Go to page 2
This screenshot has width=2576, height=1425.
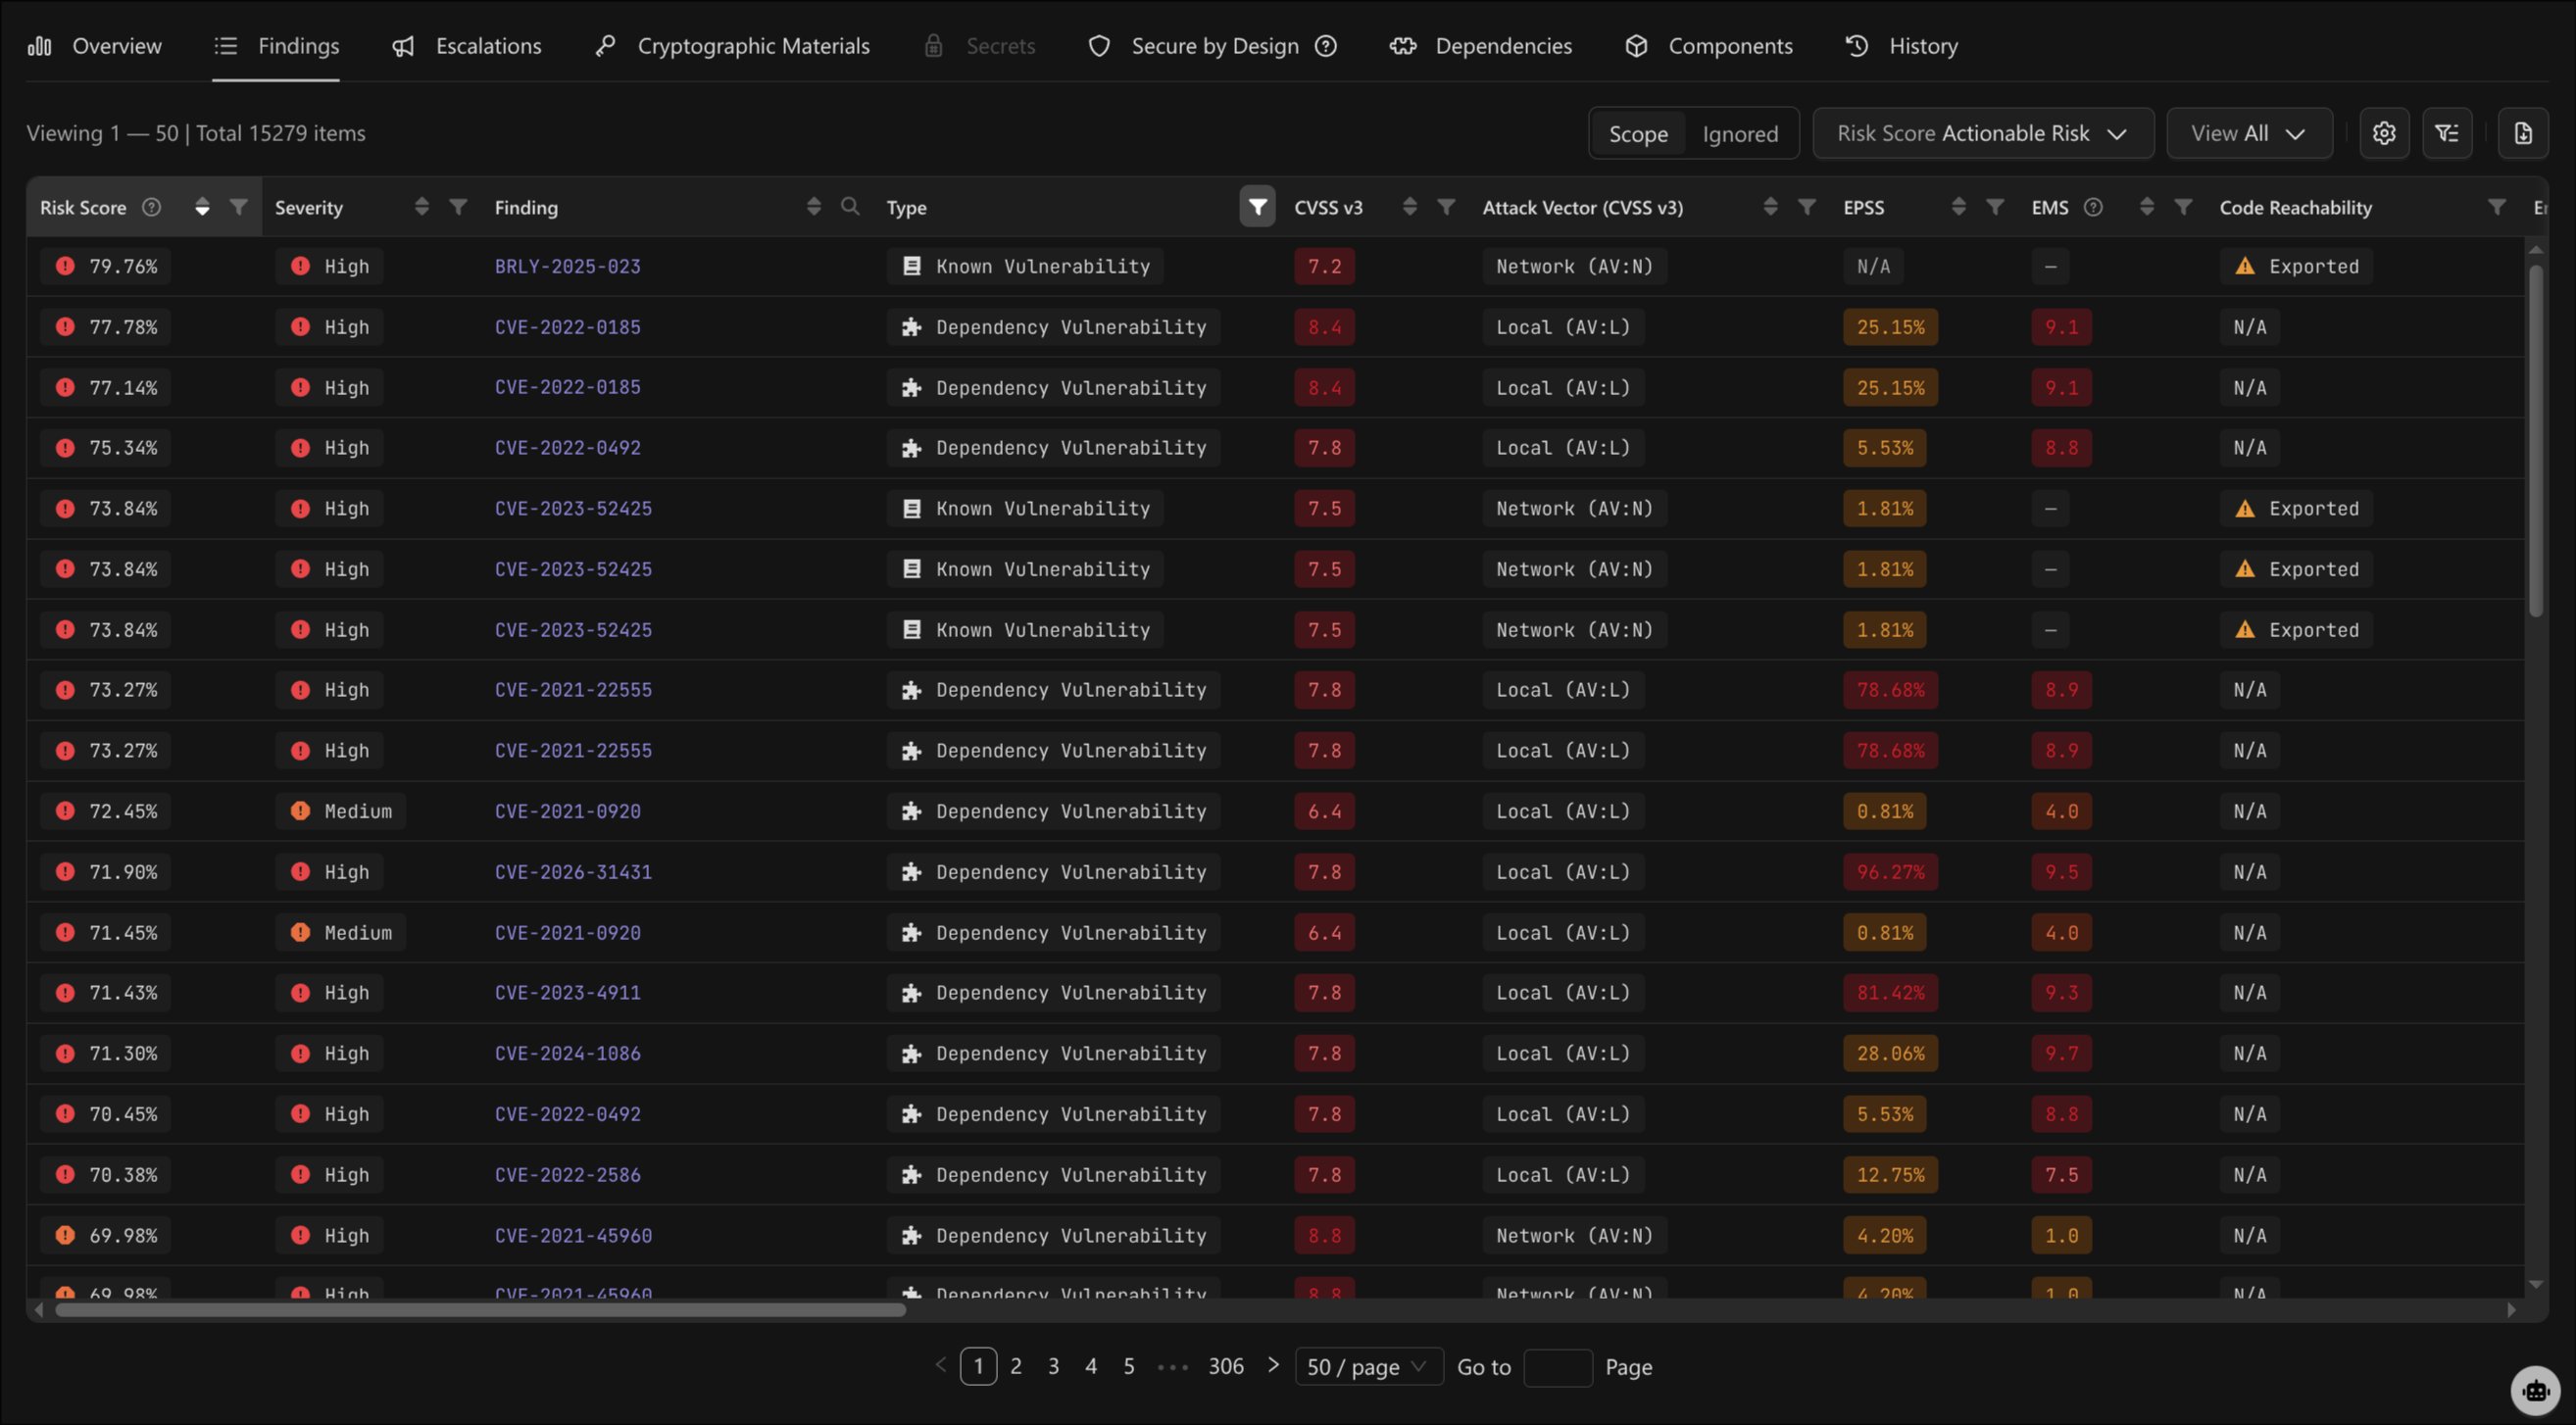(x=1016, y=1366)
